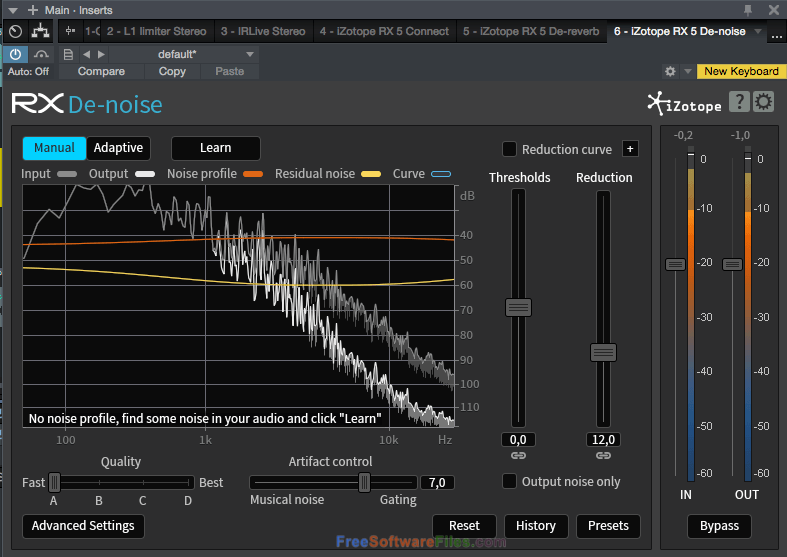This screenshot has width=787, height=557.
Task: Open the History panel
Action: [536, 526]
